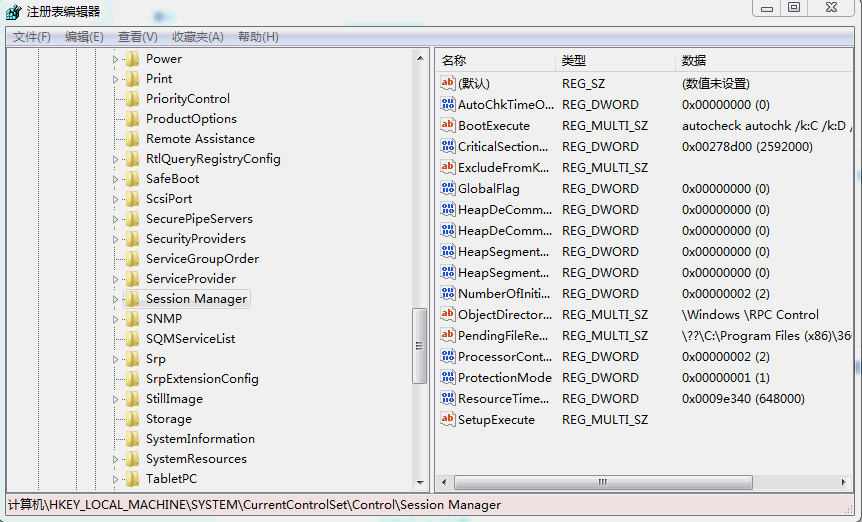862x522 pixels.
Task: Click the values pane horizontal scrollbar thumb
Action: (603, 482)
